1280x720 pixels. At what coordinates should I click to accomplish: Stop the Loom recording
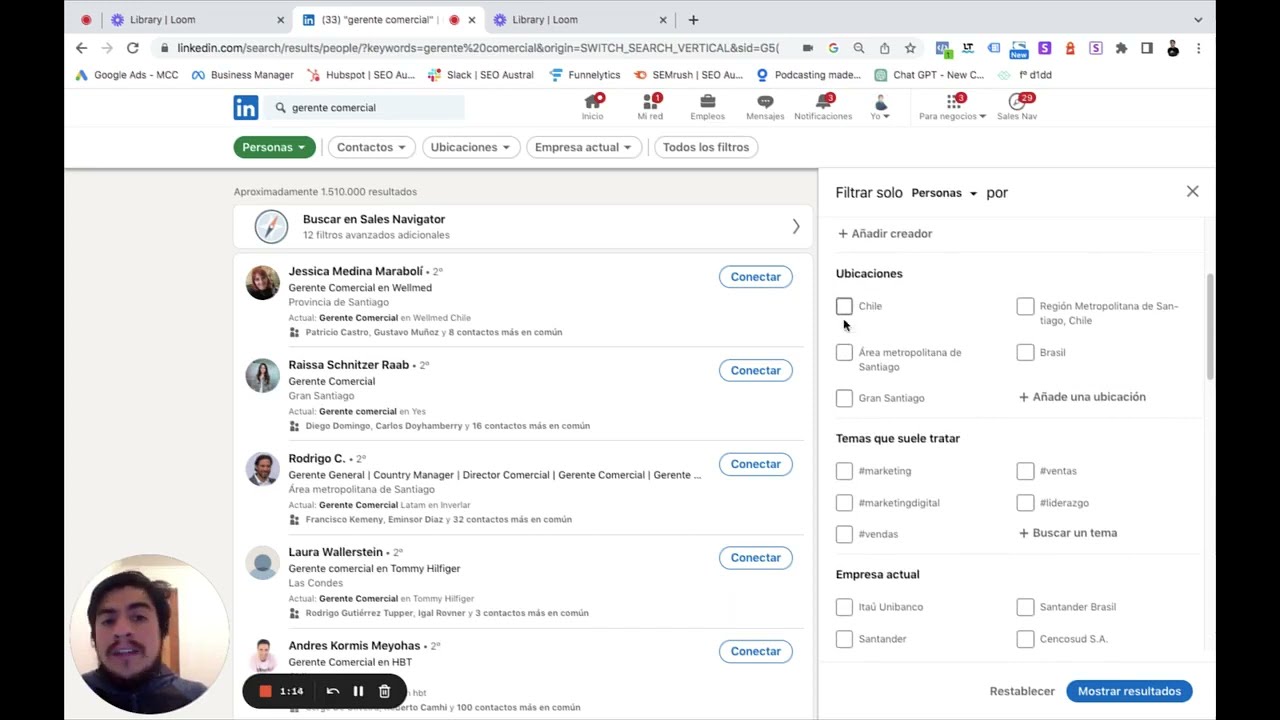point(266,691)
